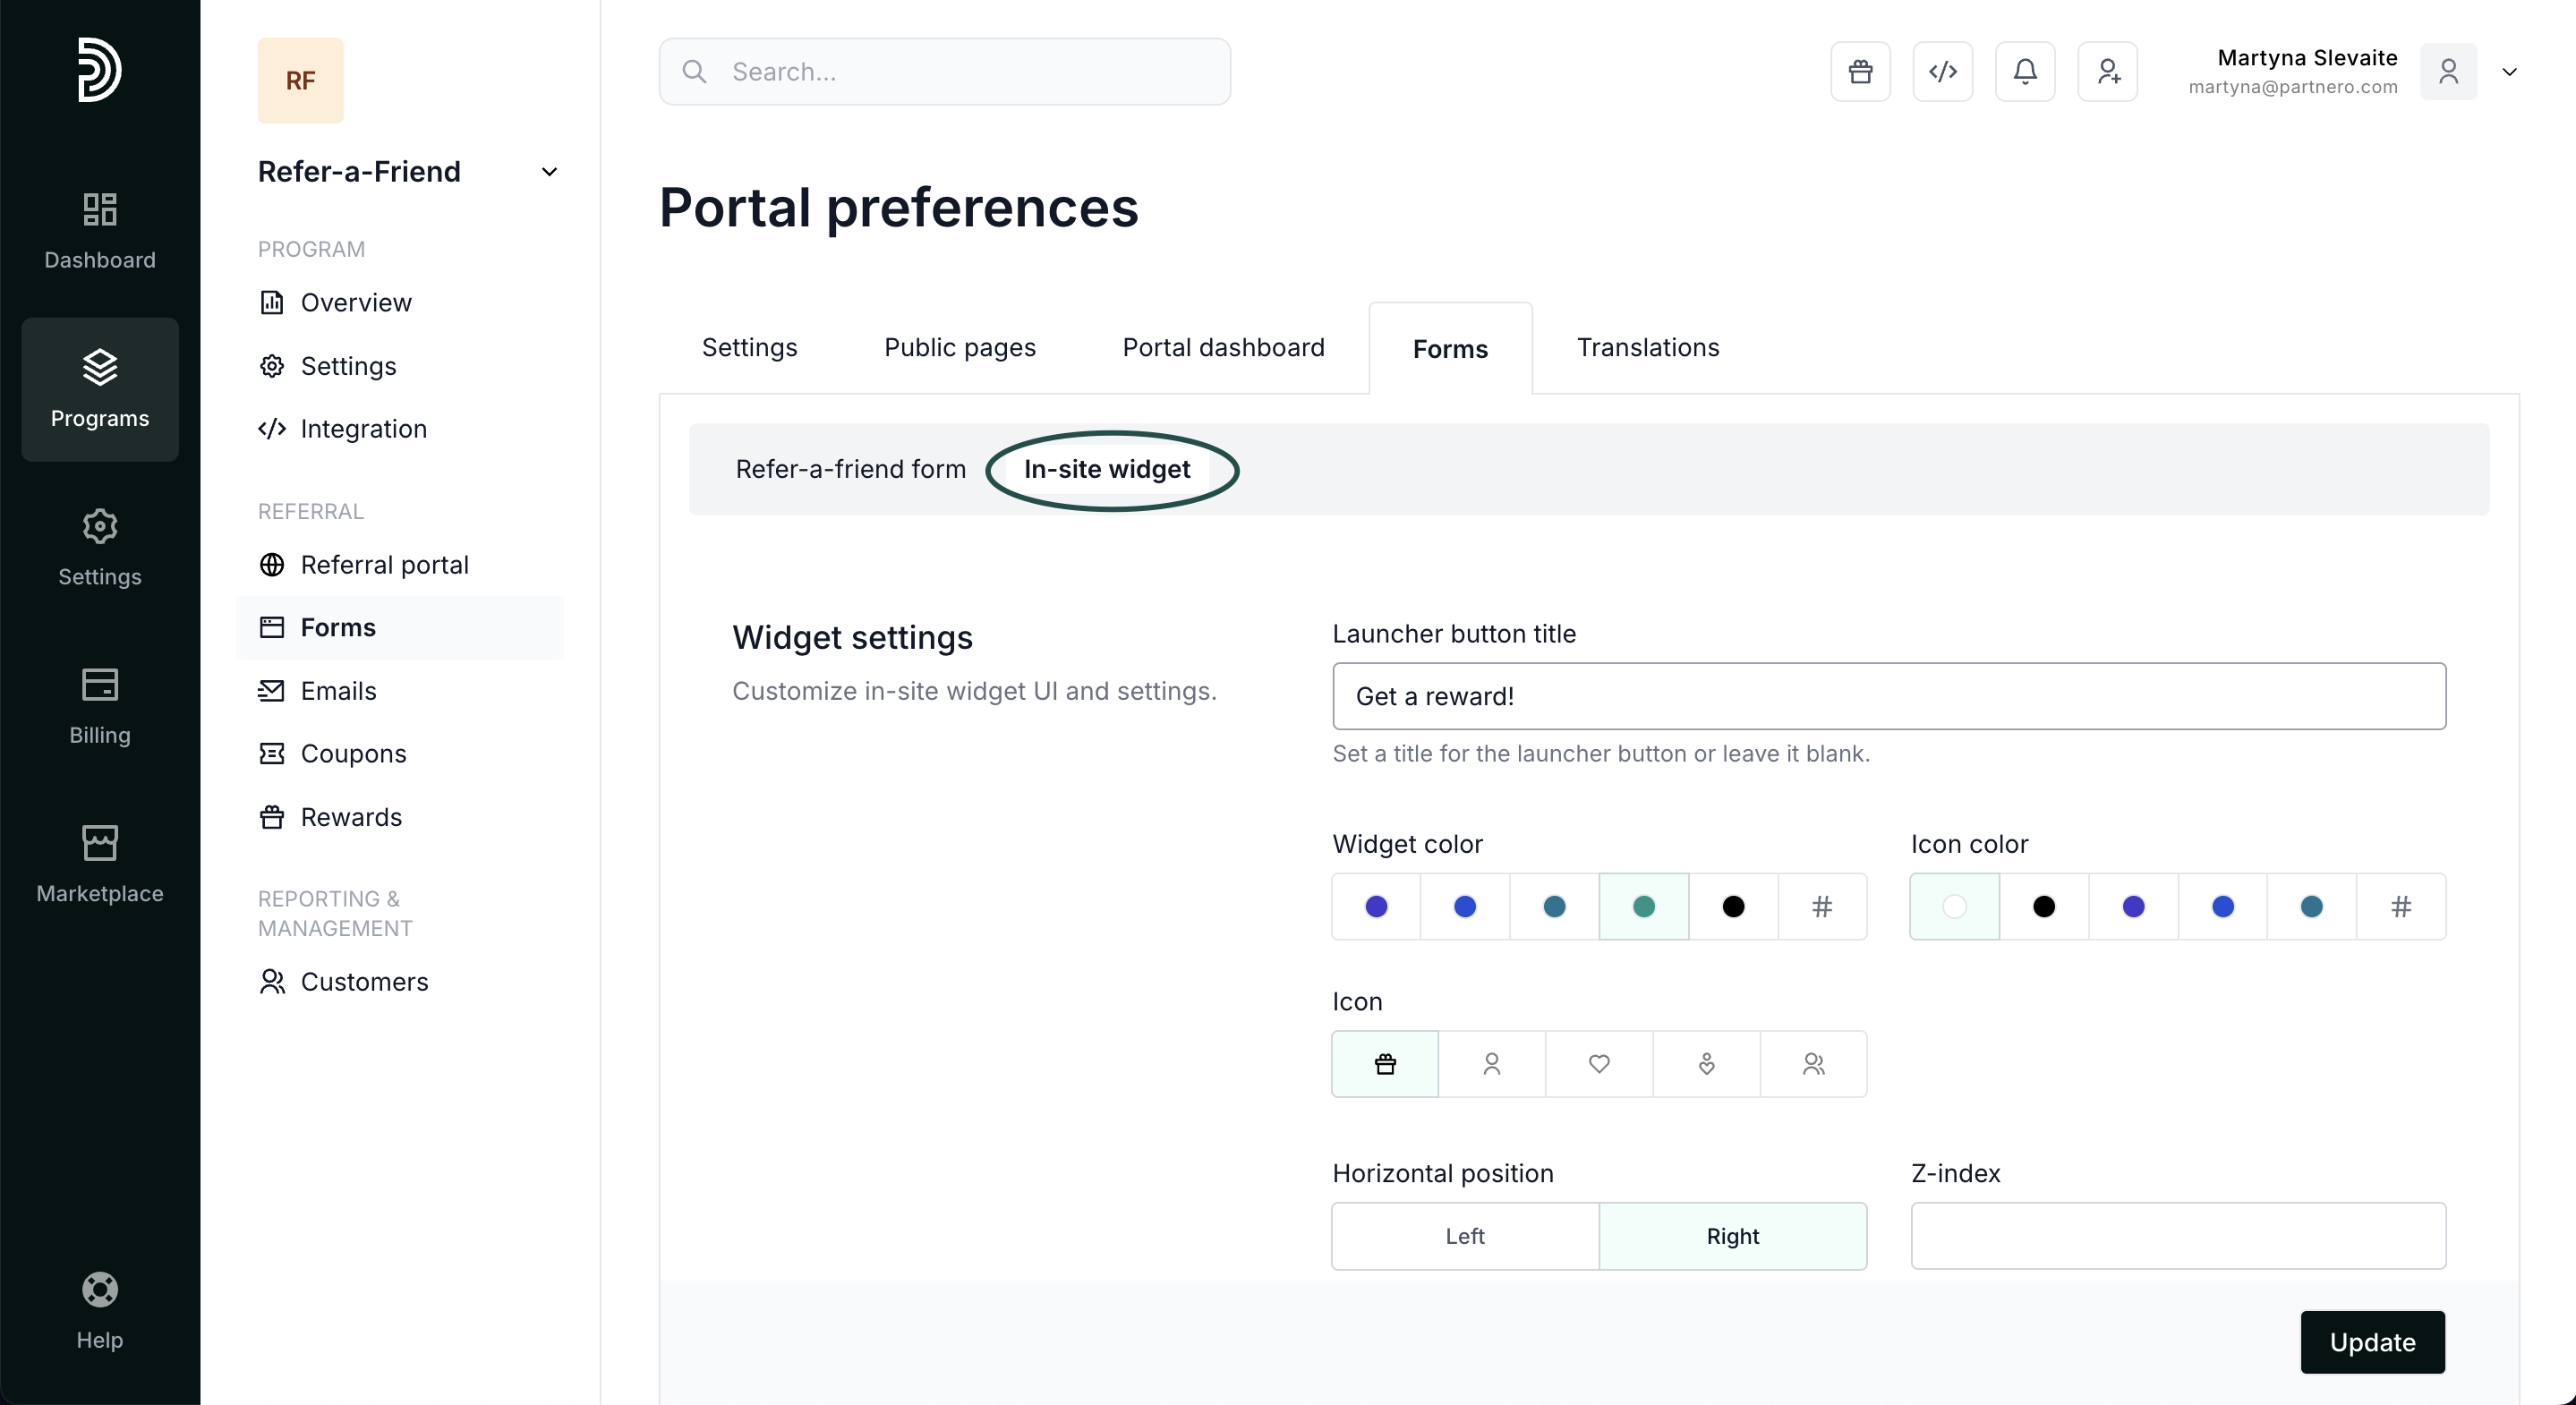Open Help in the left sidebar
2576x1405 pixels.
tap(100, 1310)
